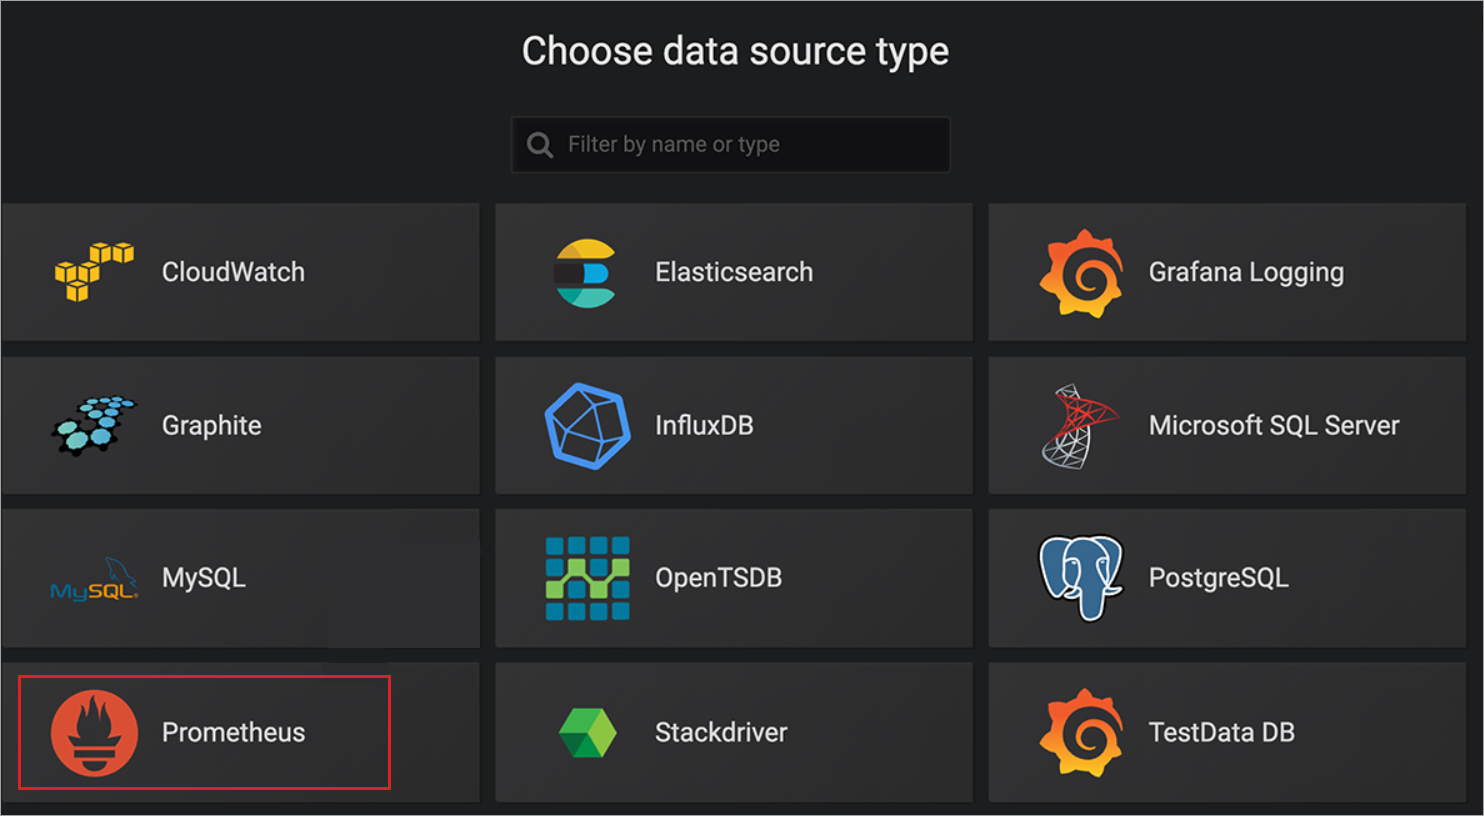Select the CloudWatch label
This screenshot has height=816, width=1484.
(x=233, y=272)
